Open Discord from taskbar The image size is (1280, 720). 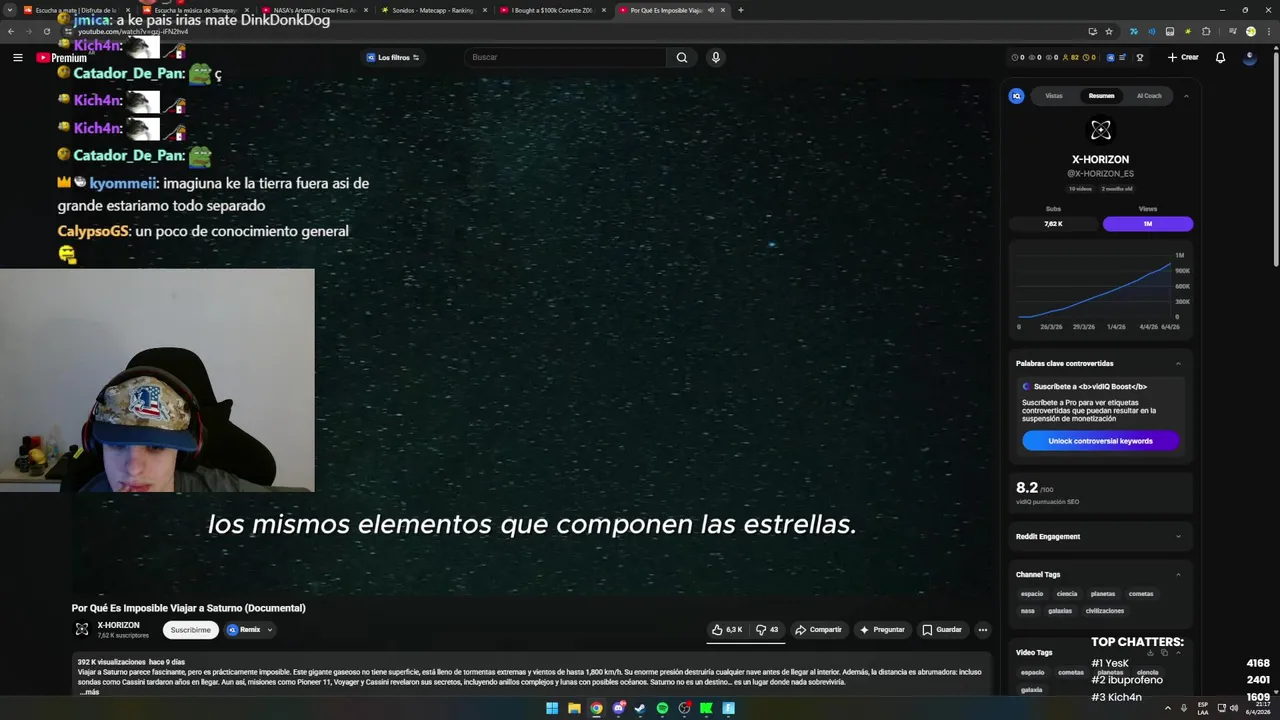[x=618, y=708]
